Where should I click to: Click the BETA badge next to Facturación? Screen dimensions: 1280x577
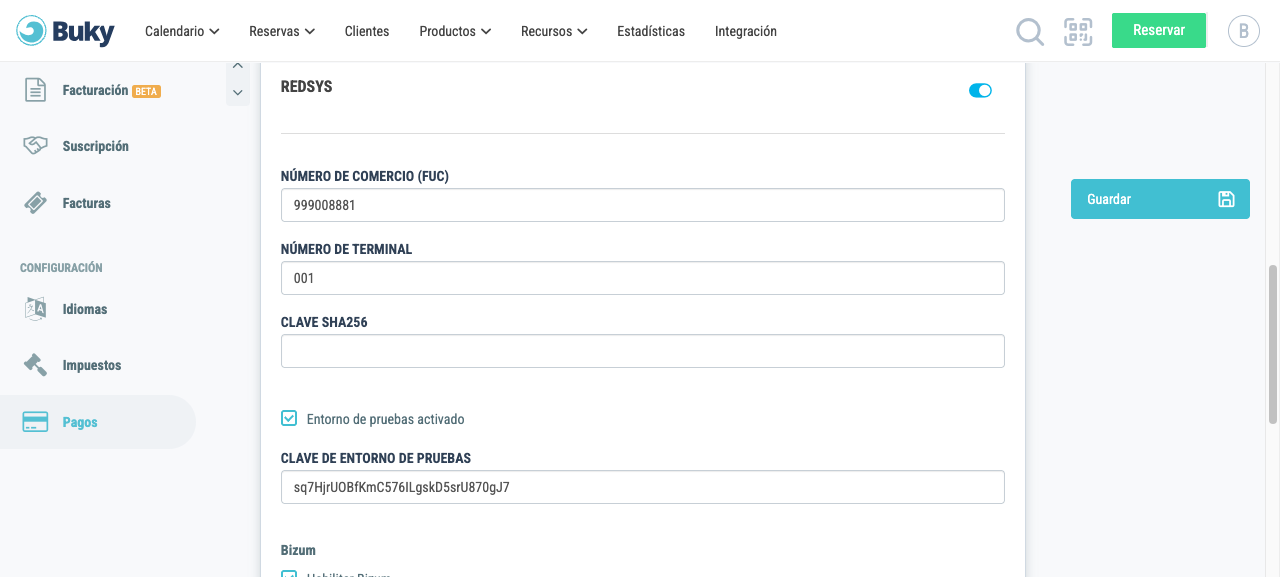[147, 91]
